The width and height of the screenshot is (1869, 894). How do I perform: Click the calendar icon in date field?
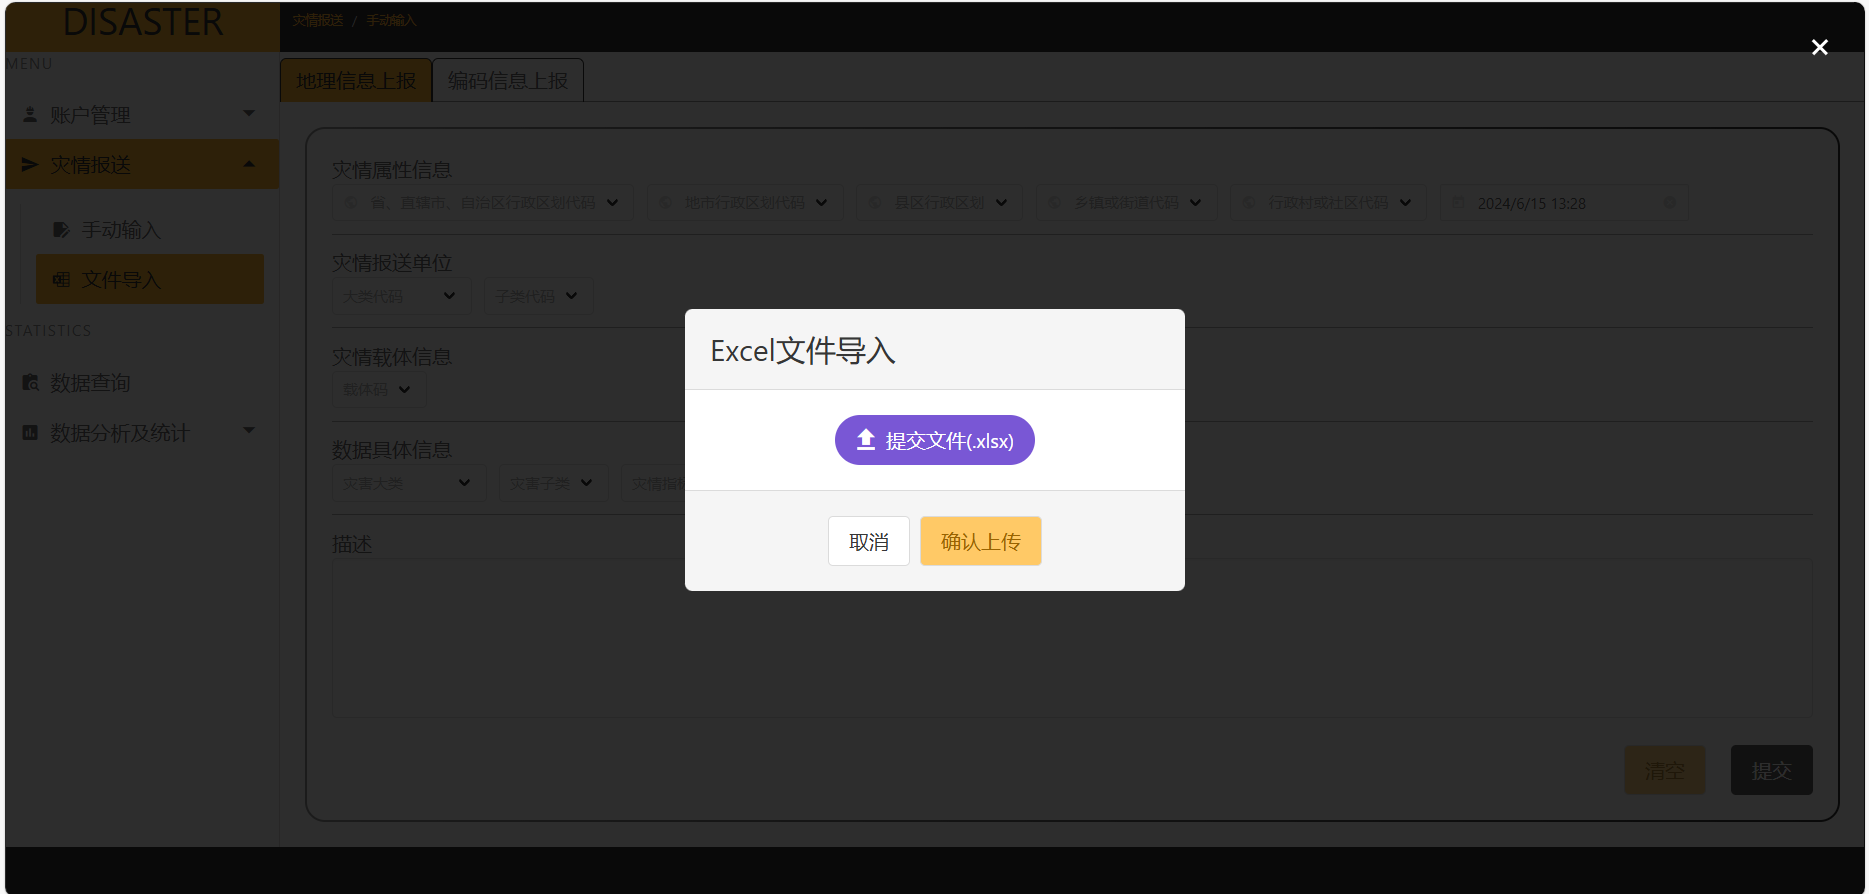coord(1458,203)
